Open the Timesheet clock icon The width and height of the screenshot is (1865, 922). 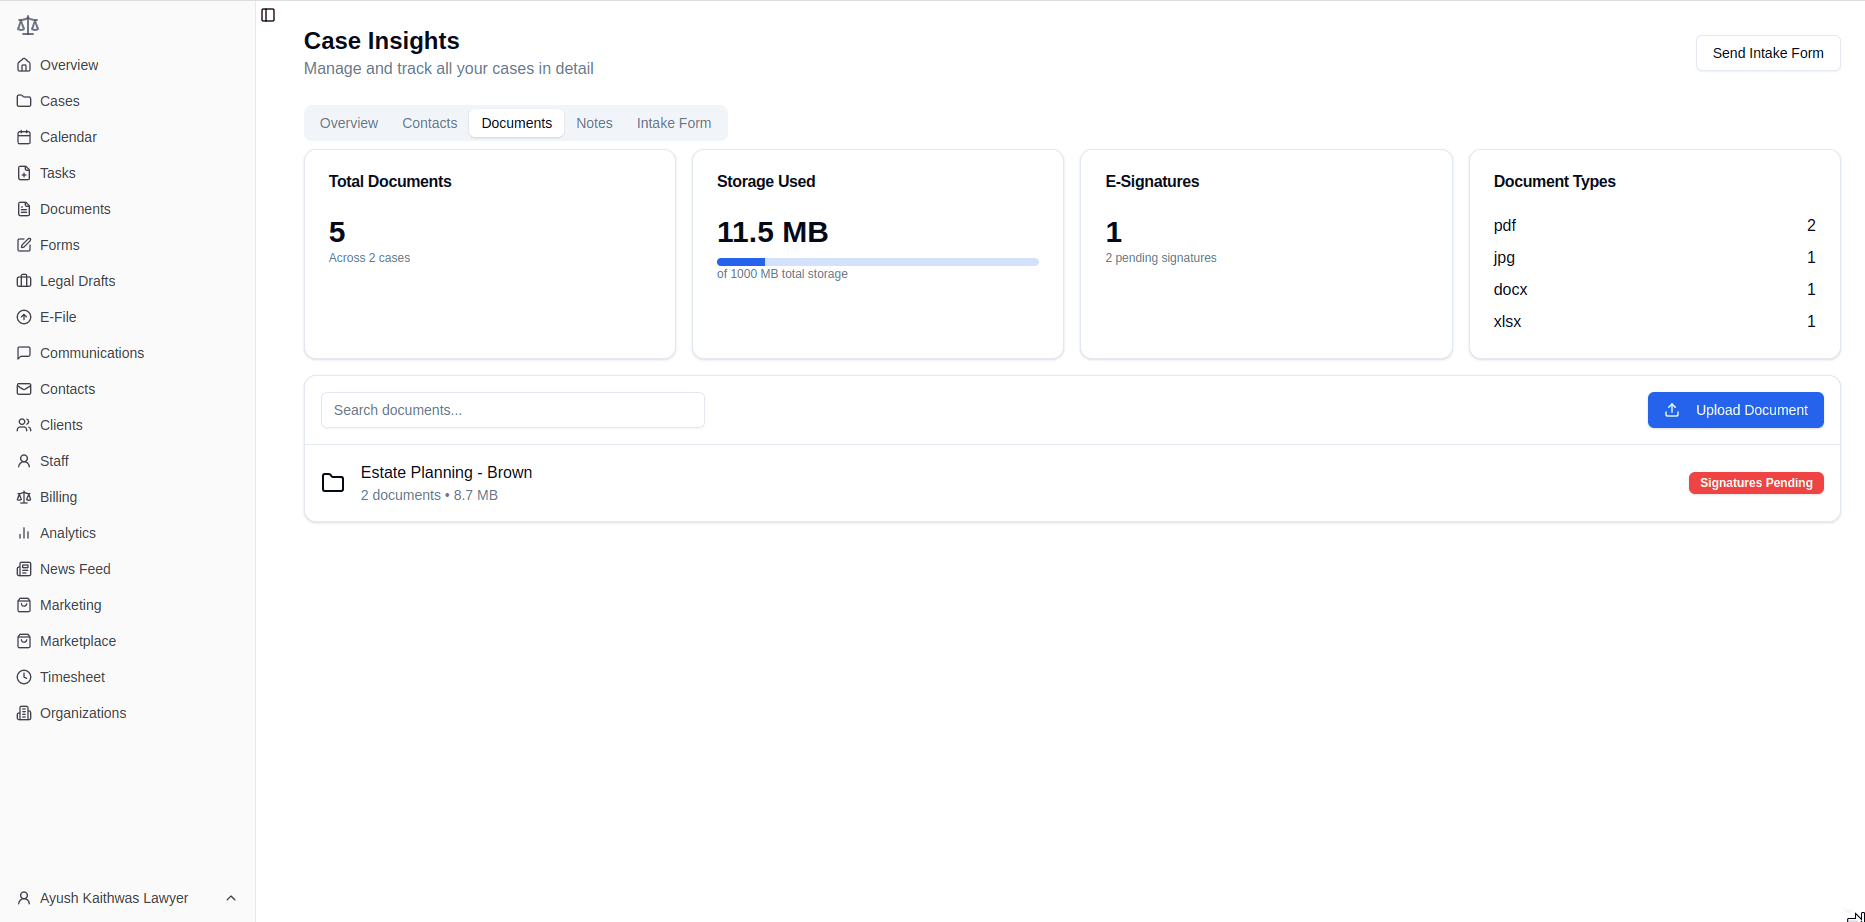(x=24, y=677)
